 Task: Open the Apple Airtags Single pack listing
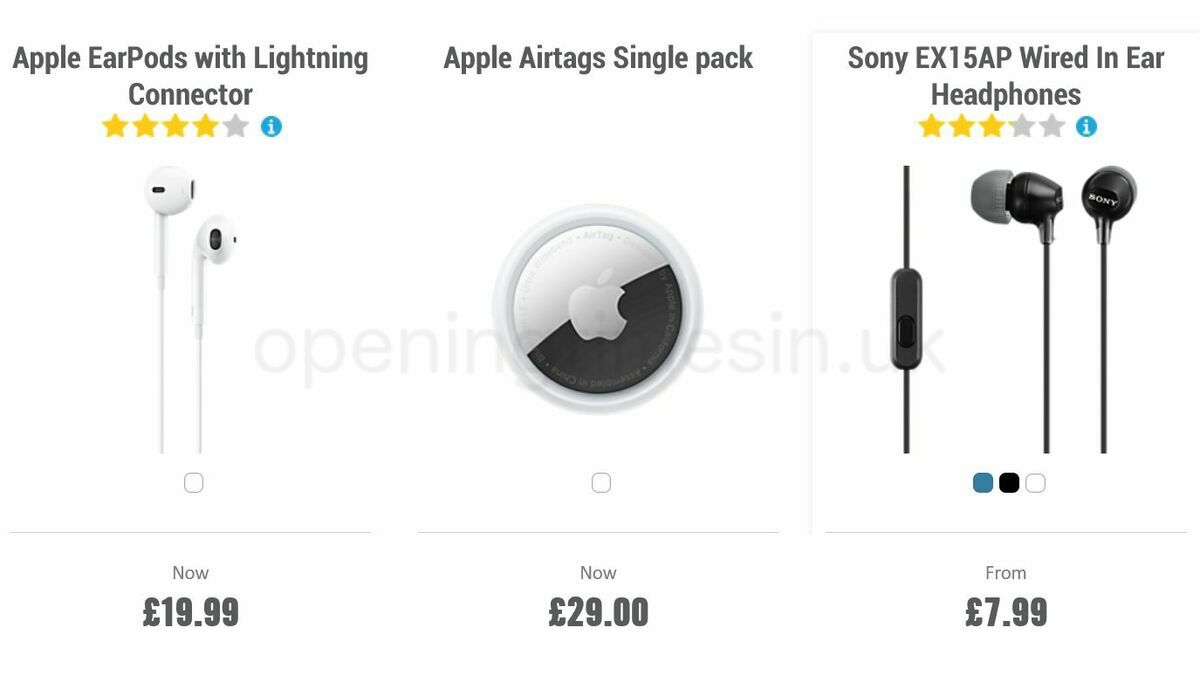coord(598,57)
